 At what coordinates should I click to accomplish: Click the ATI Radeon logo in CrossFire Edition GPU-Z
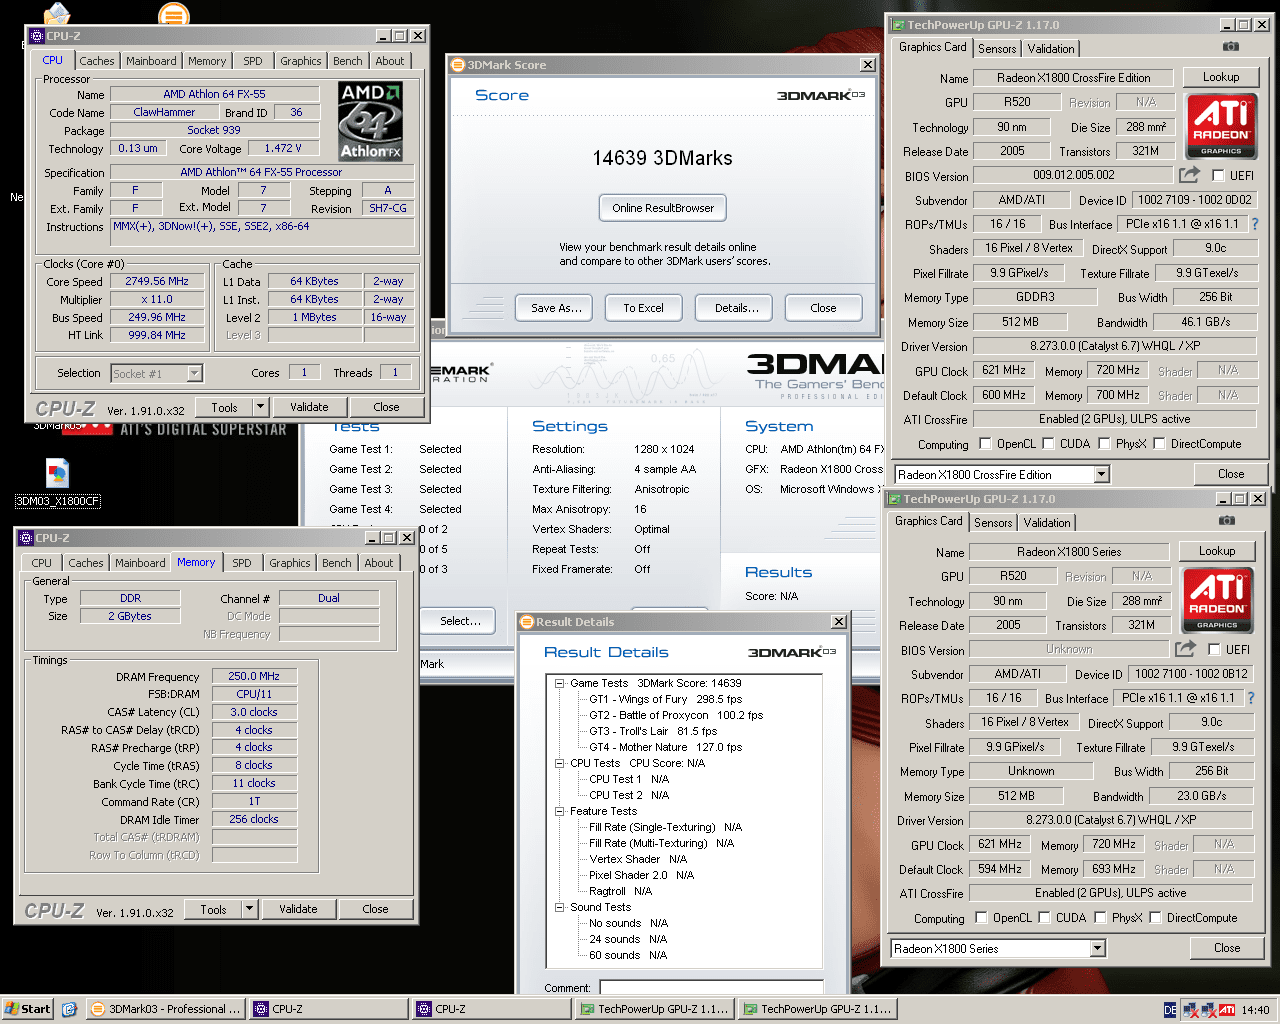pyautogui.click(x=1221, y=126)
